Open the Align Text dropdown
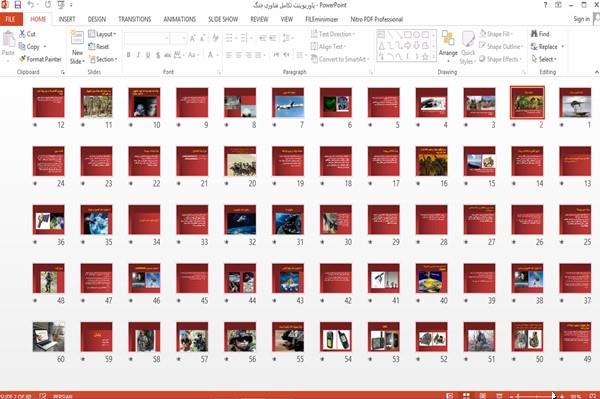Image resolution: width=600 pixels, height=399 pixels. coord(328,47)
